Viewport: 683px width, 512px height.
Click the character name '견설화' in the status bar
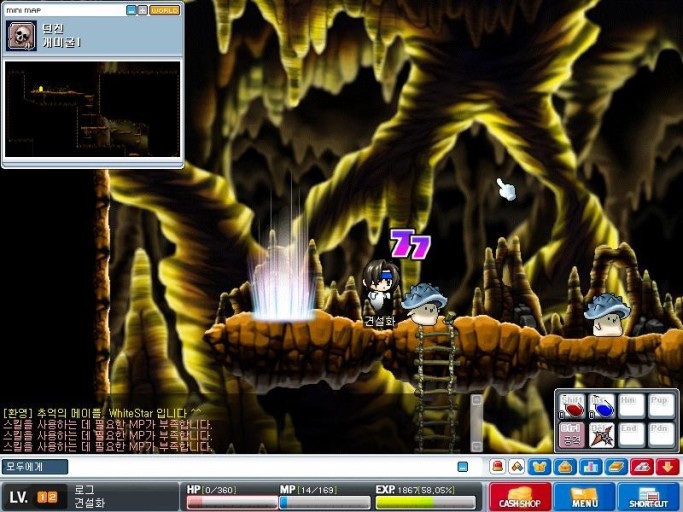(x=89, y=503)
